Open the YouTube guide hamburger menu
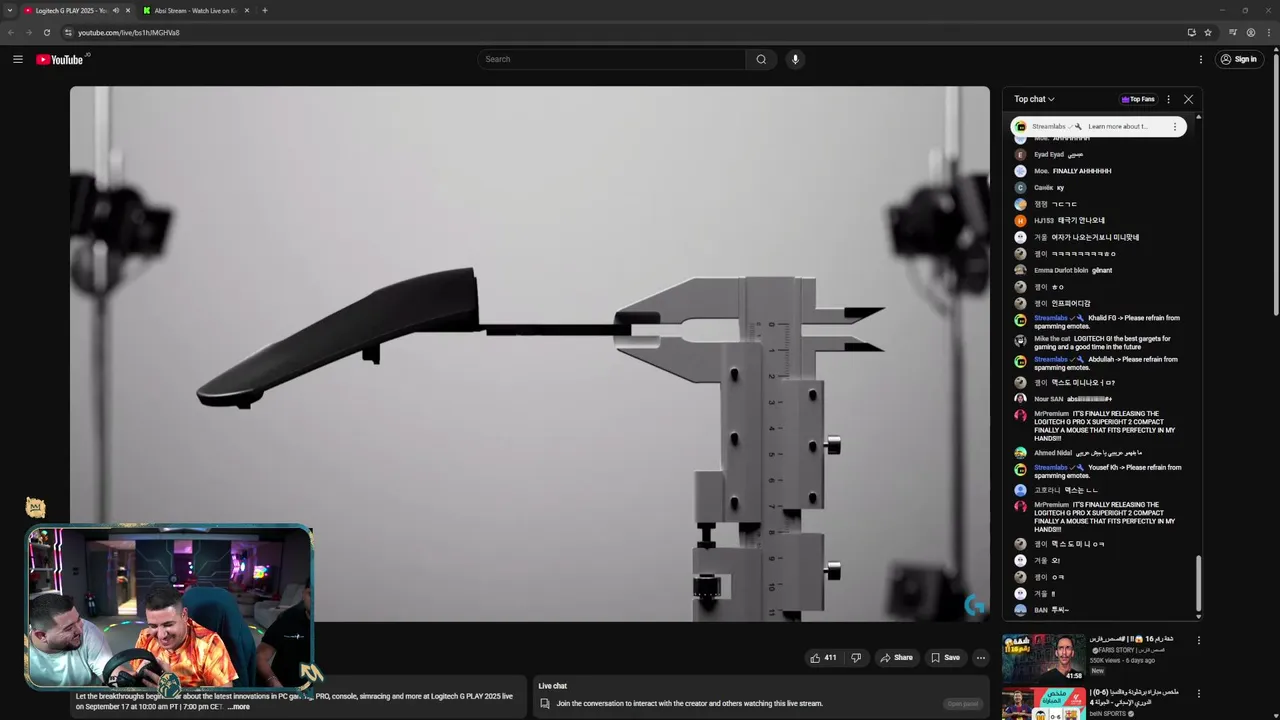 (18, 59)
